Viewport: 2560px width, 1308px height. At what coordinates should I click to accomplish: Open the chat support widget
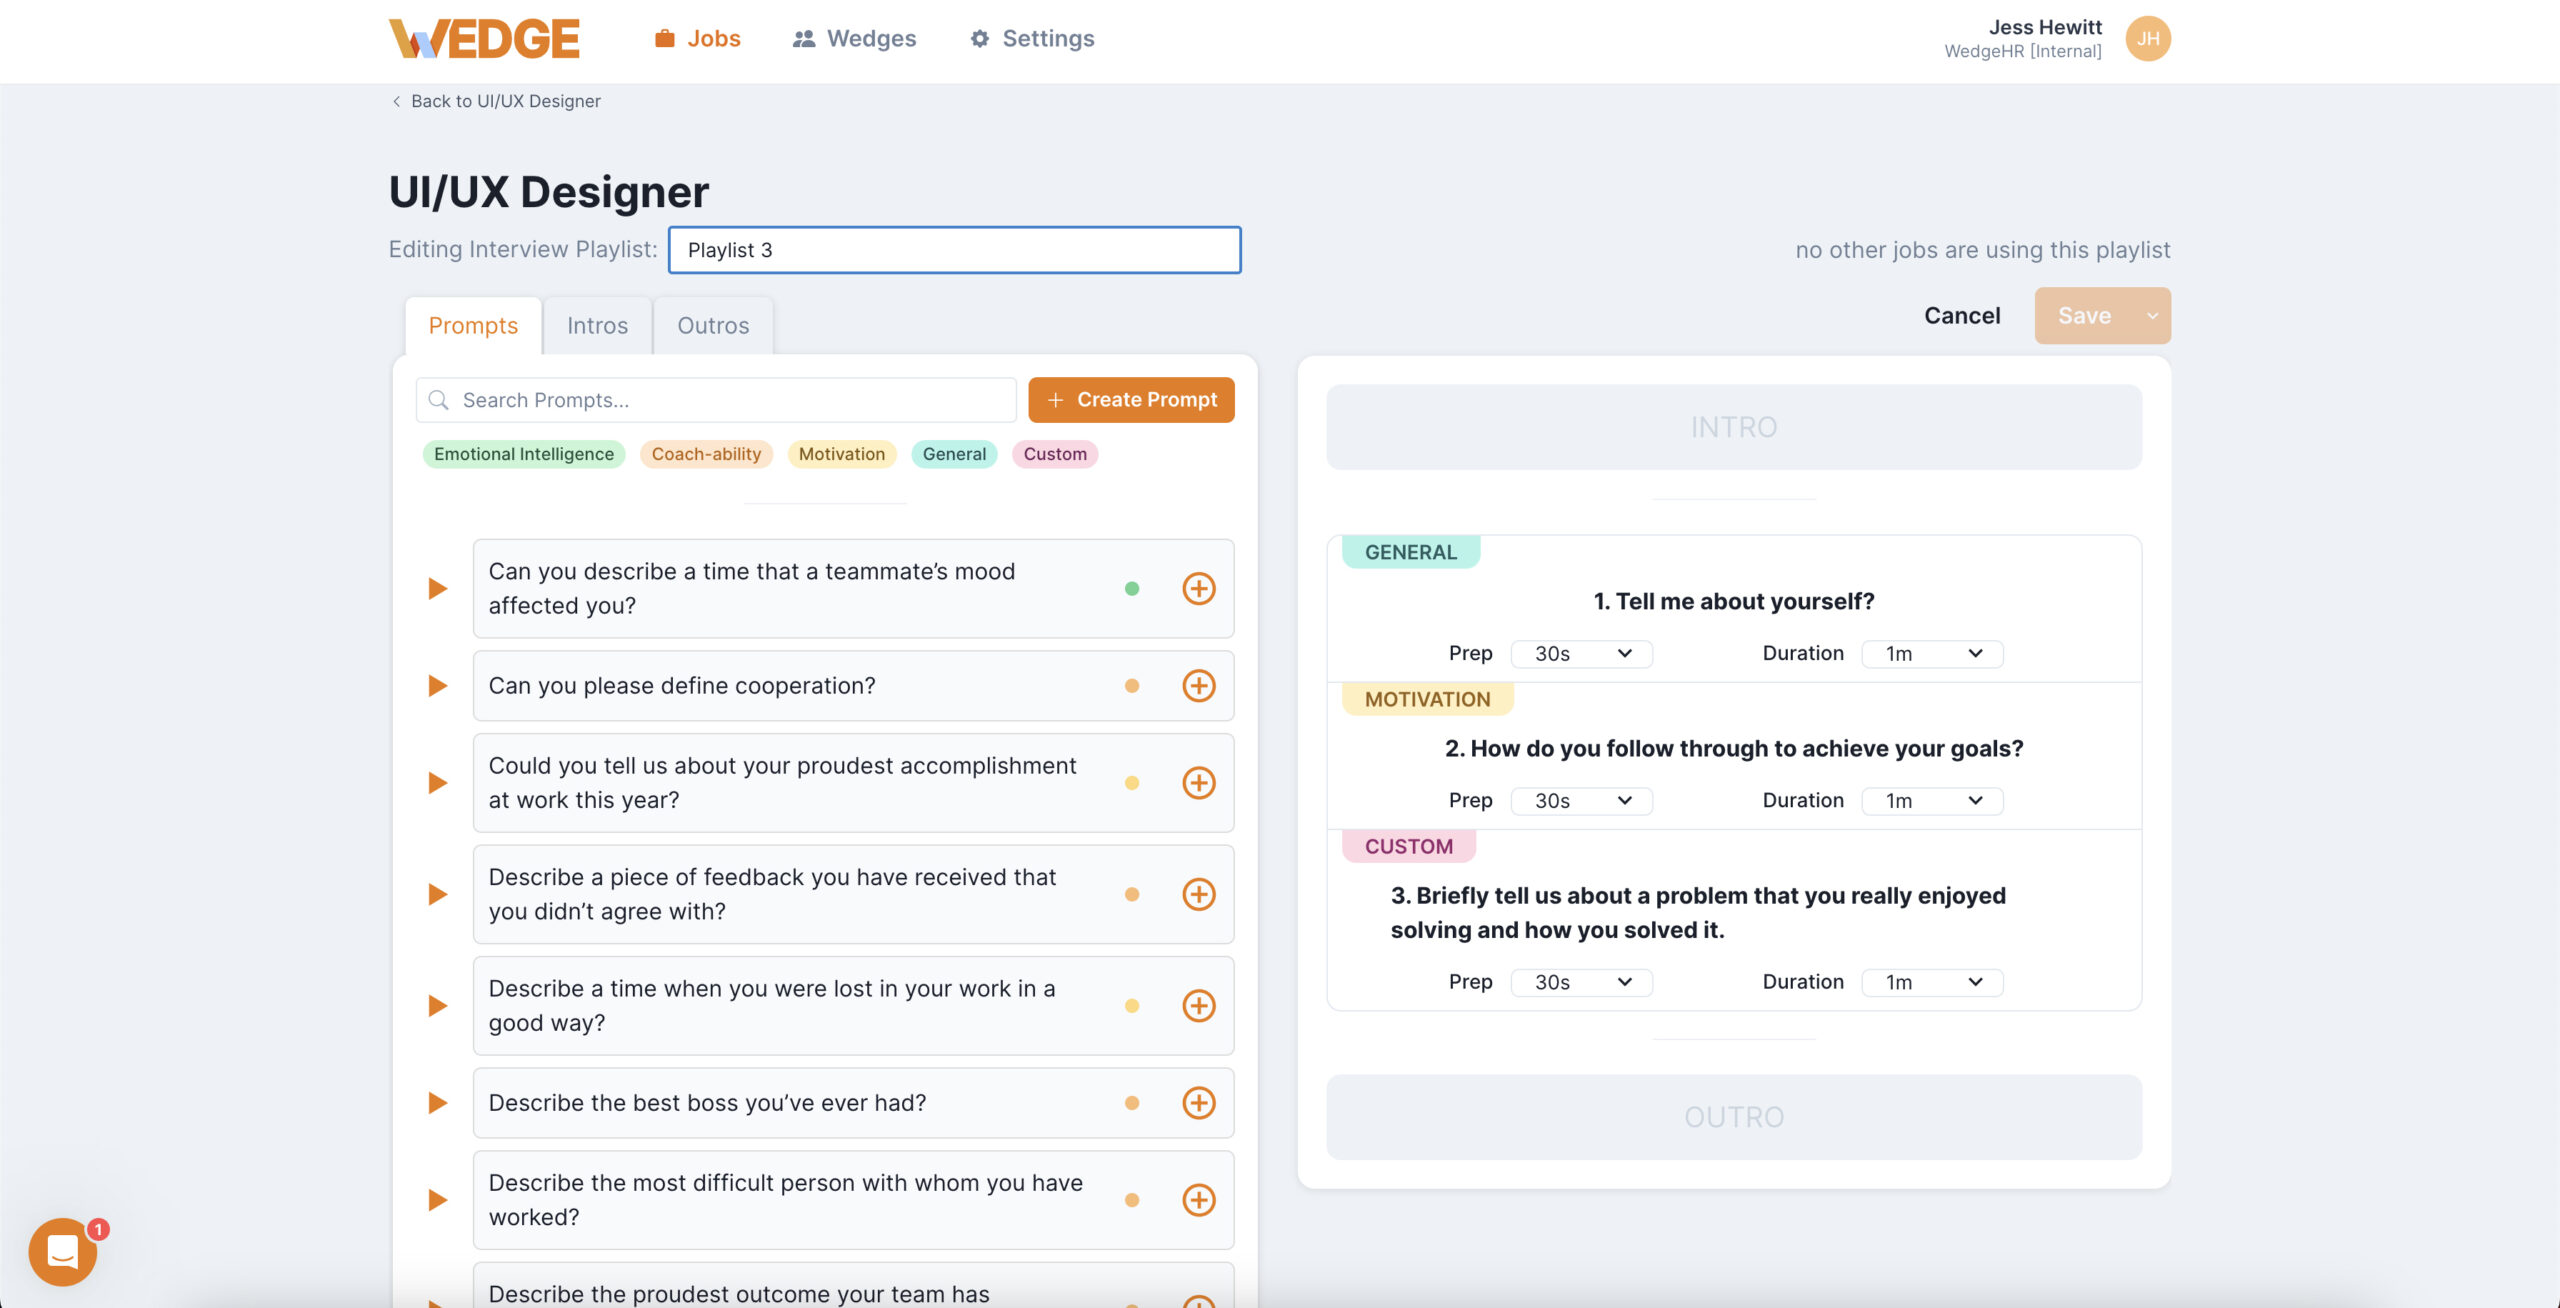pyautogui.click(x=63, y=1252)
